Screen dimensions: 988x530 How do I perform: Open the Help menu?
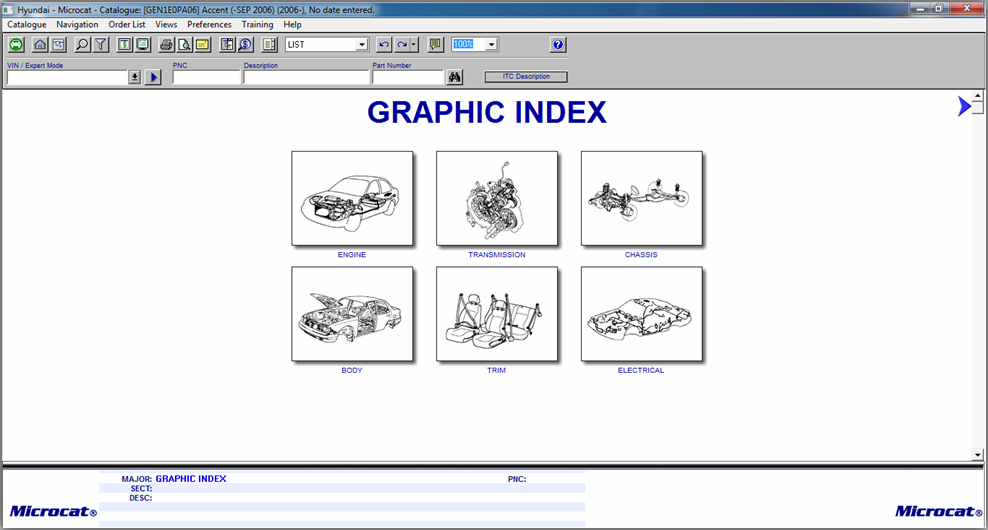click(x=292, y=25)
